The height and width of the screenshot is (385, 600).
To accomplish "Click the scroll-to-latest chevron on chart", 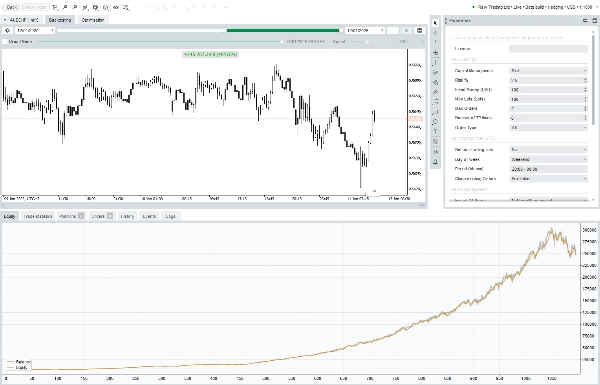I will 374,191.
